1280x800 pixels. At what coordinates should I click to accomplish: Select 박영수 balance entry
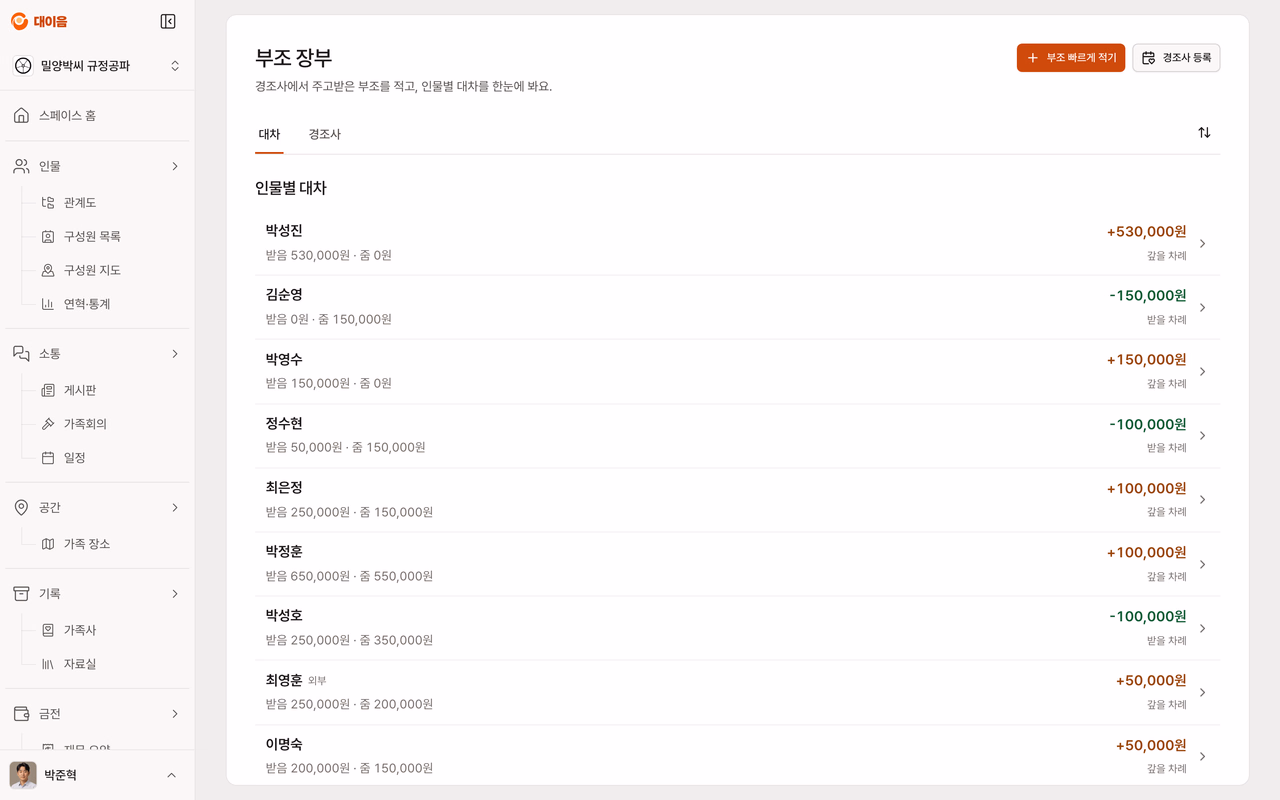click(737, 372)
